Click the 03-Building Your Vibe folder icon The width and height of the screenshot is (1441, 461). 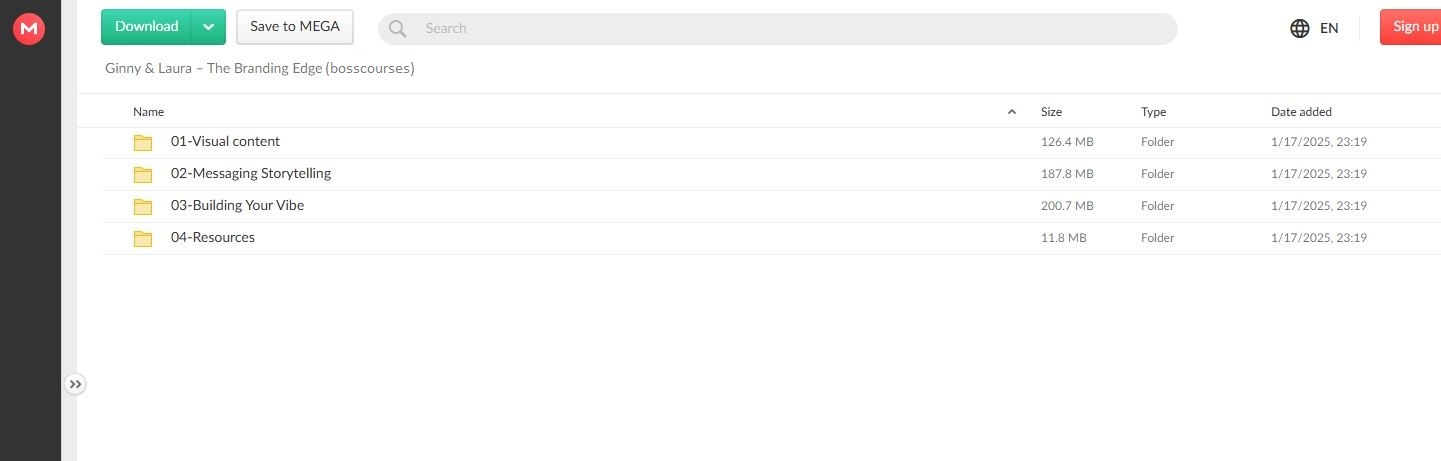pos(143,206)
